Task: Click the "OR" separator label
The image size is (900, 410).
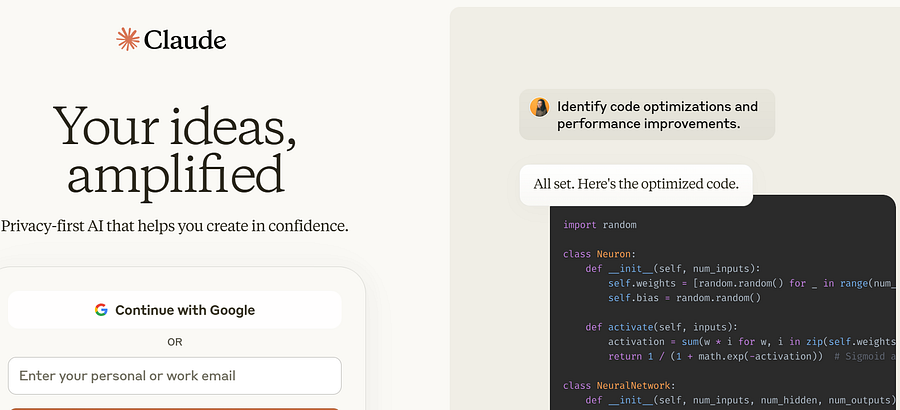Action: [x=175, y=342]
